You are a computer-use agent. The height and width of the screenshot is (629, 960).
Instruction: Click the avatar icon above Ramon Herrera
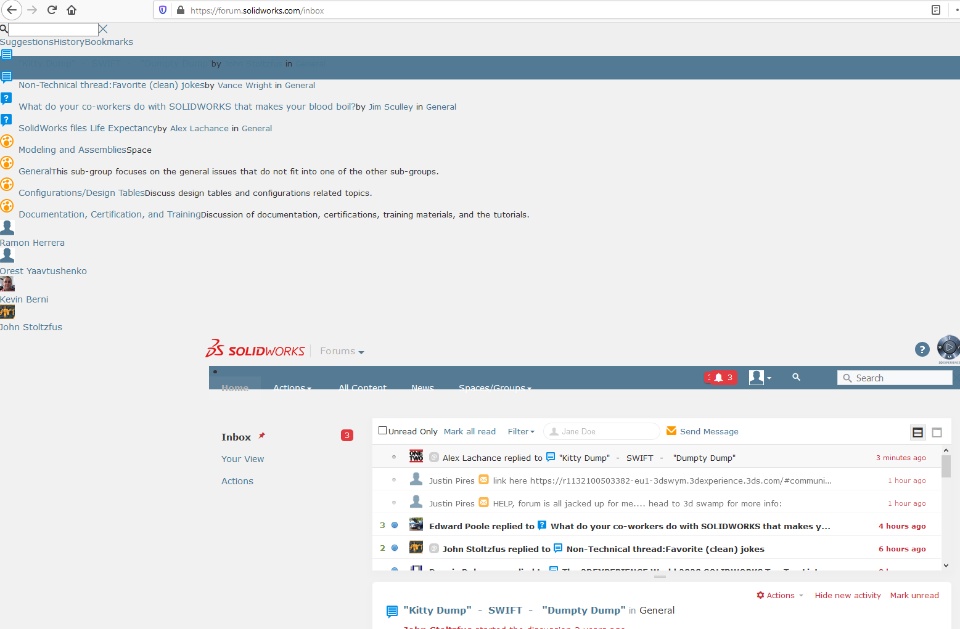(7, 227)
